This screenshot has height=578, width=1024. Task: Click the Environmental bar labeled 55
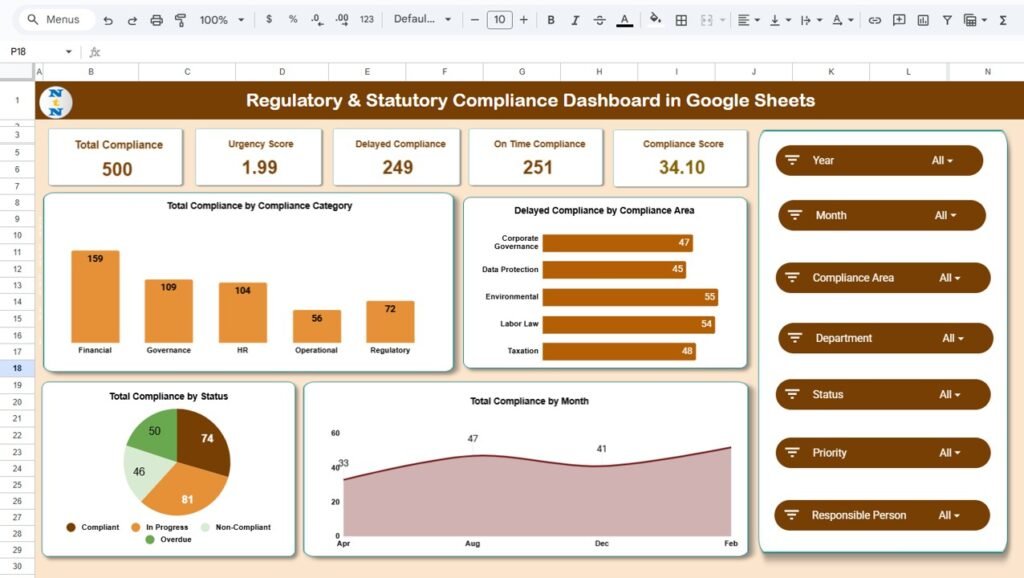pos(630,297)
